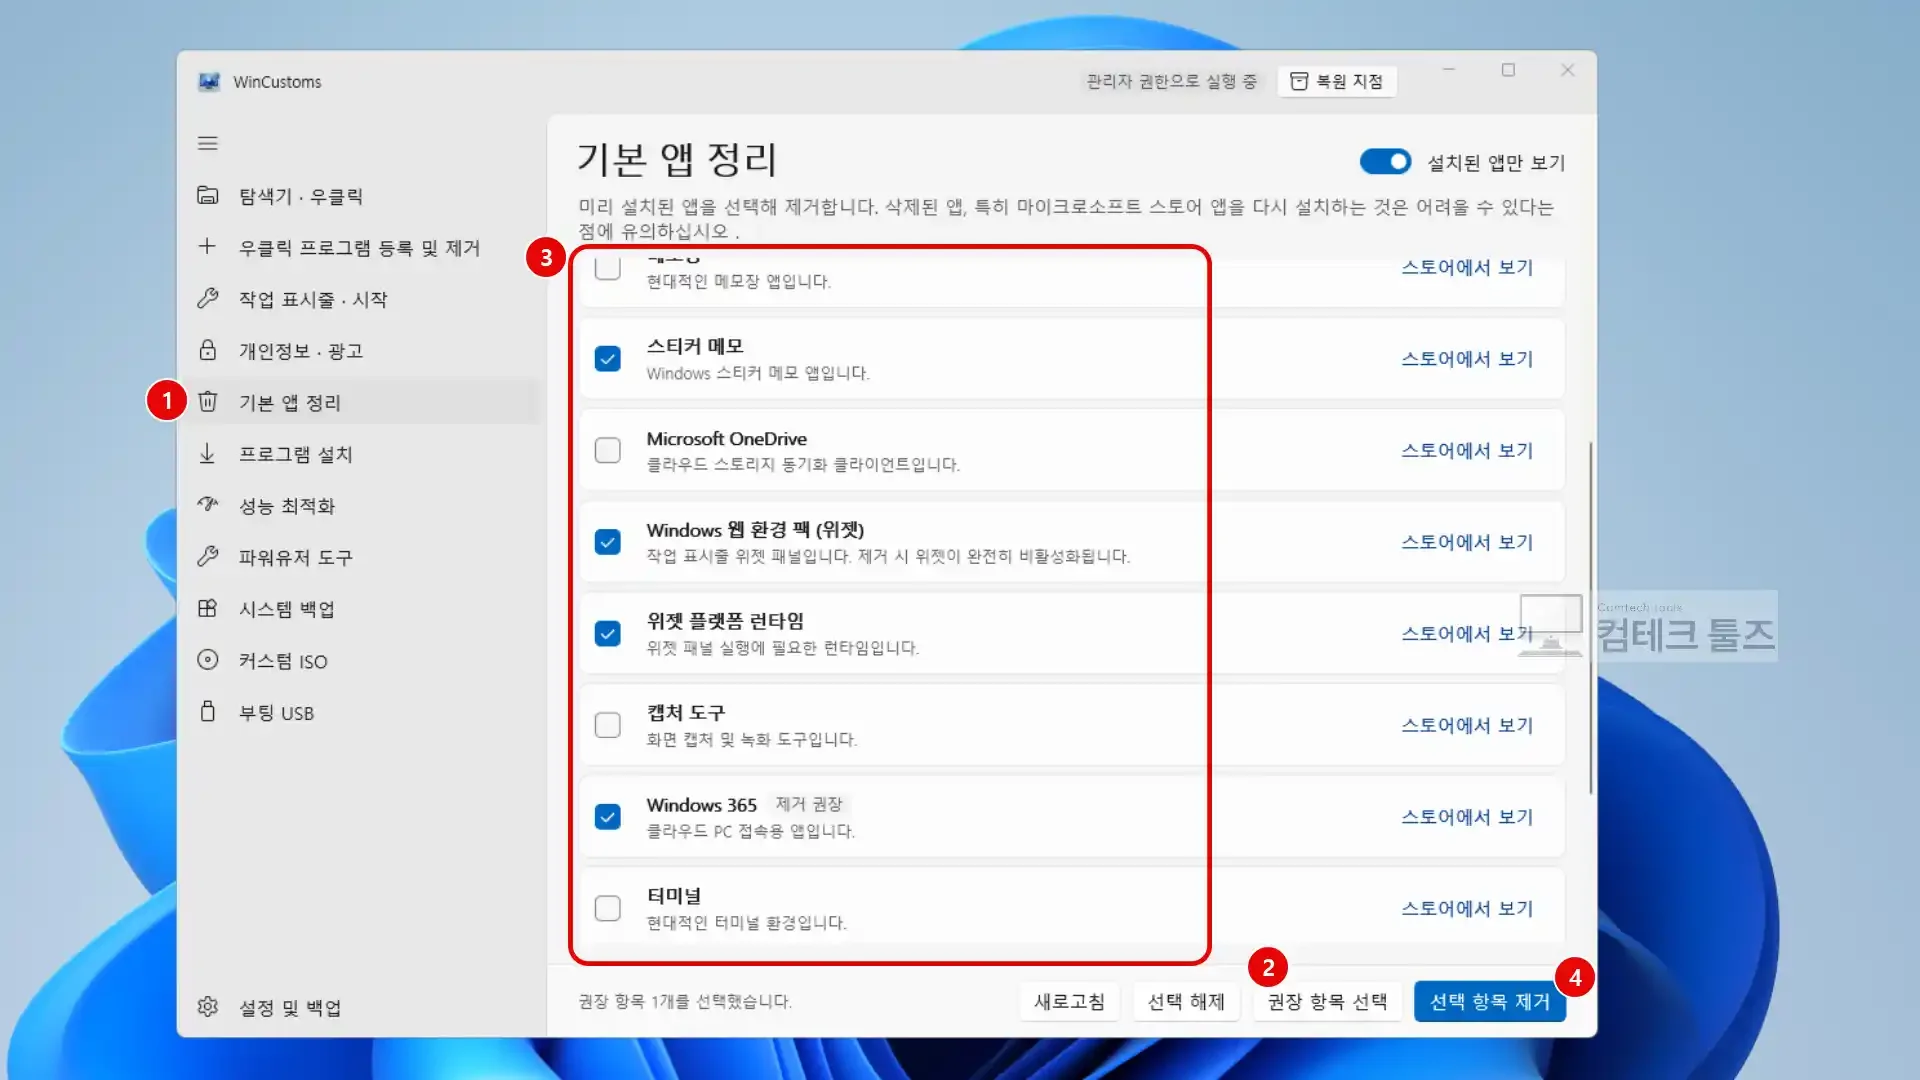The height and width of the screenshot is (1080, 1920).
Task: Click the 새로고침 button
Action: click(1069, 1001)
